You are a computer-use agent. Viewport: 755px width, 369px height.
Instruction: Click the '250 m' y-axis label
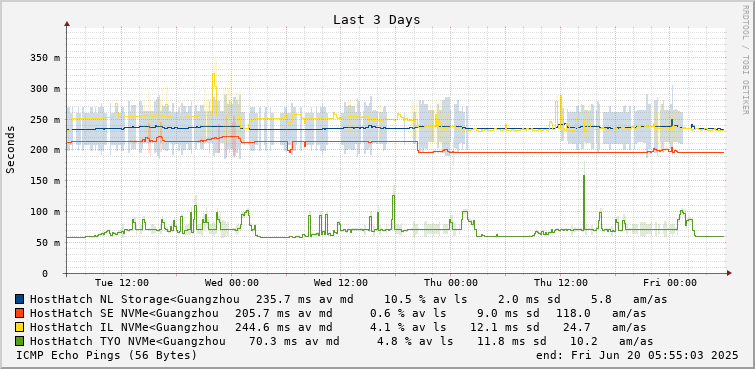click(44, 119)
